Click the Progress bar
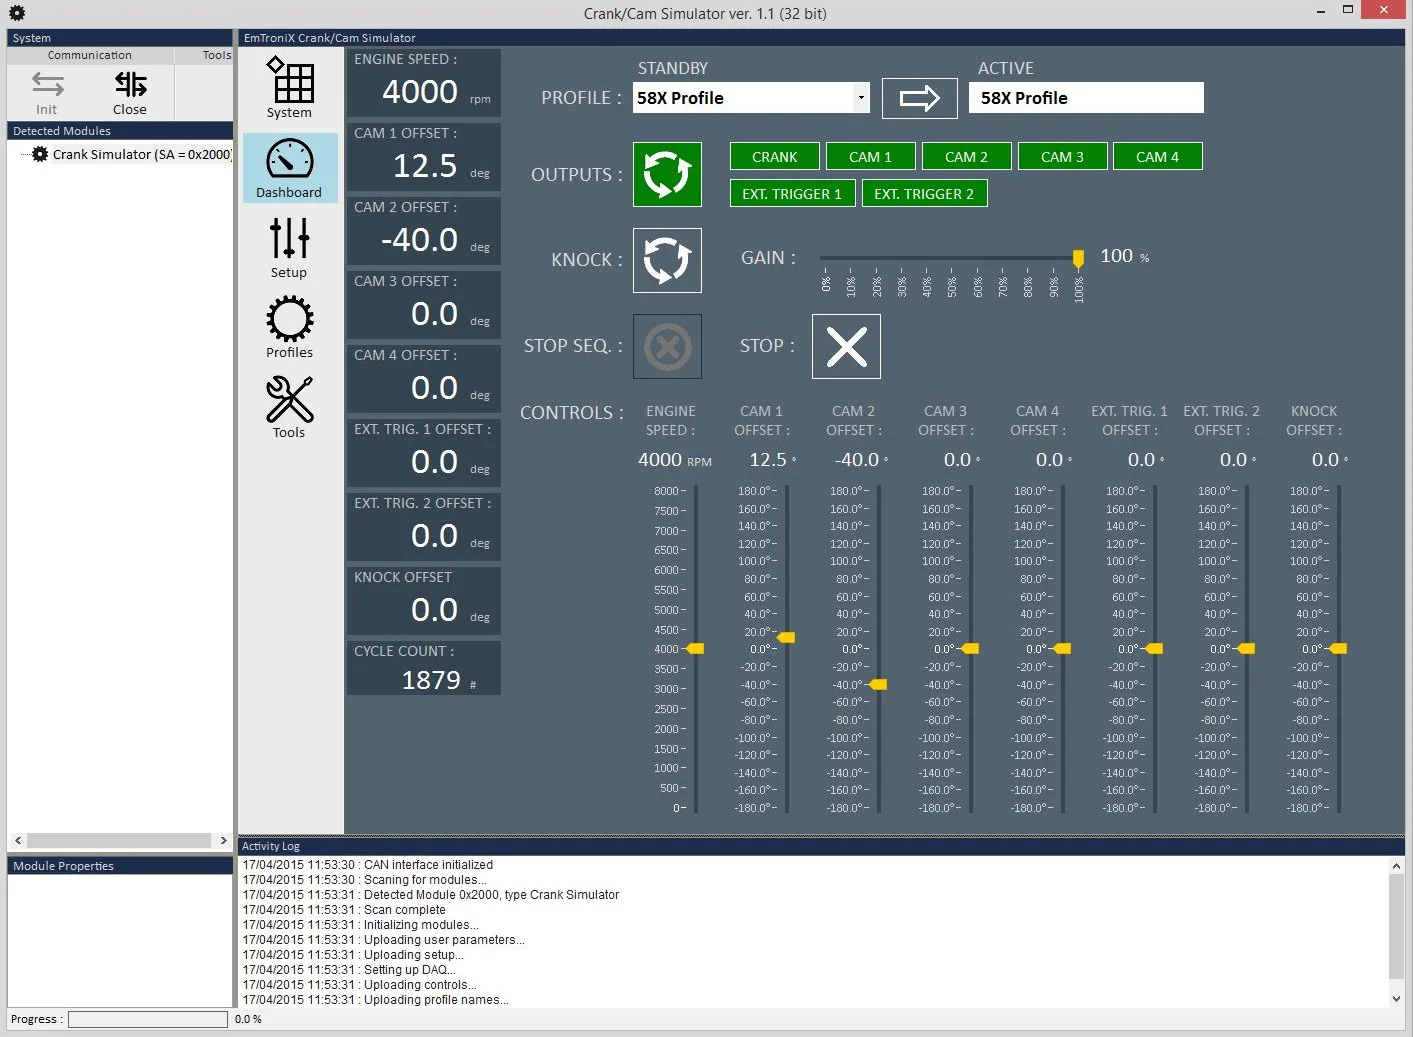The image size is (1413, 1037). 148,1019
